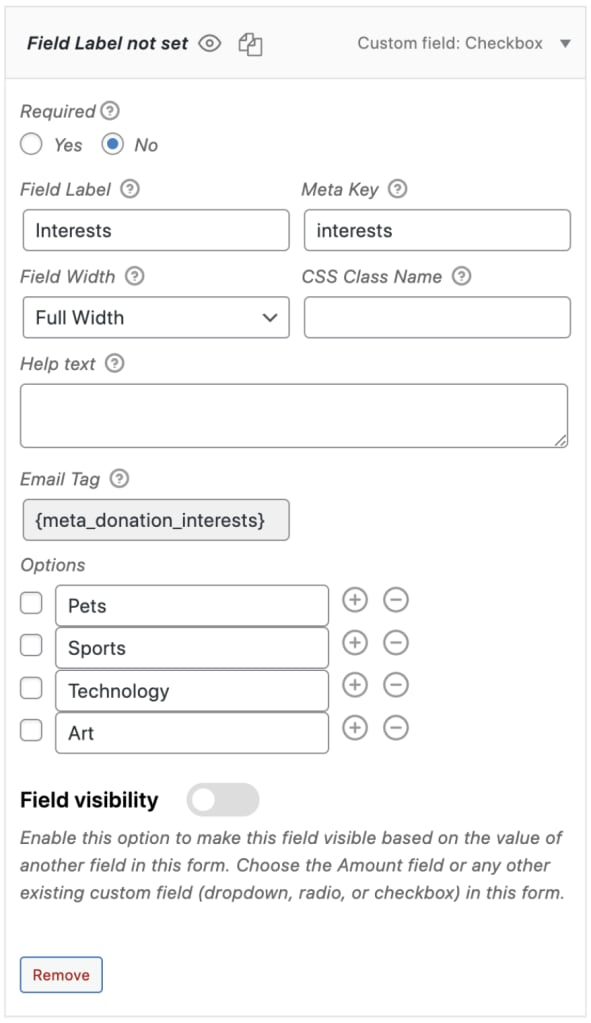Open the Full Width dropdown
Screen dimensions: 591x1023
point(156,318)
